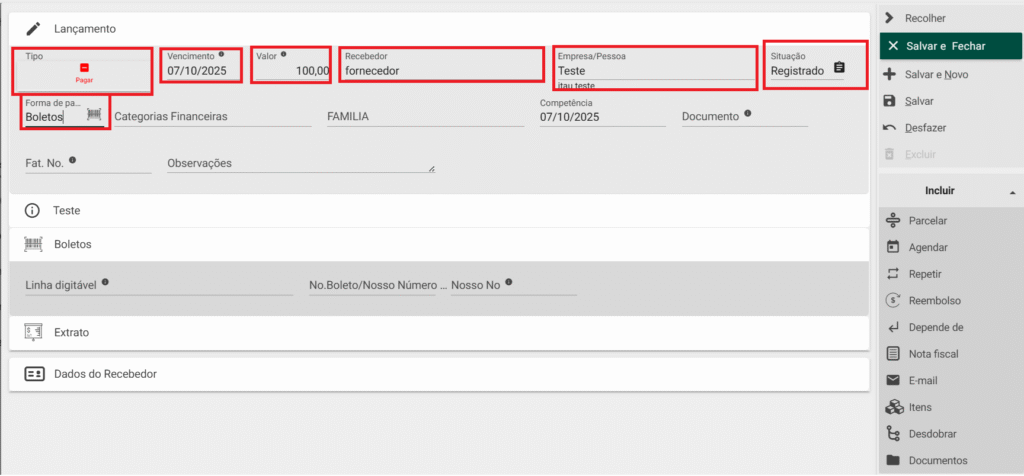Select the Reembolso refund icon
This screenshot has width=1024, height=476.
pyautogui.click(x=894, y=301)
